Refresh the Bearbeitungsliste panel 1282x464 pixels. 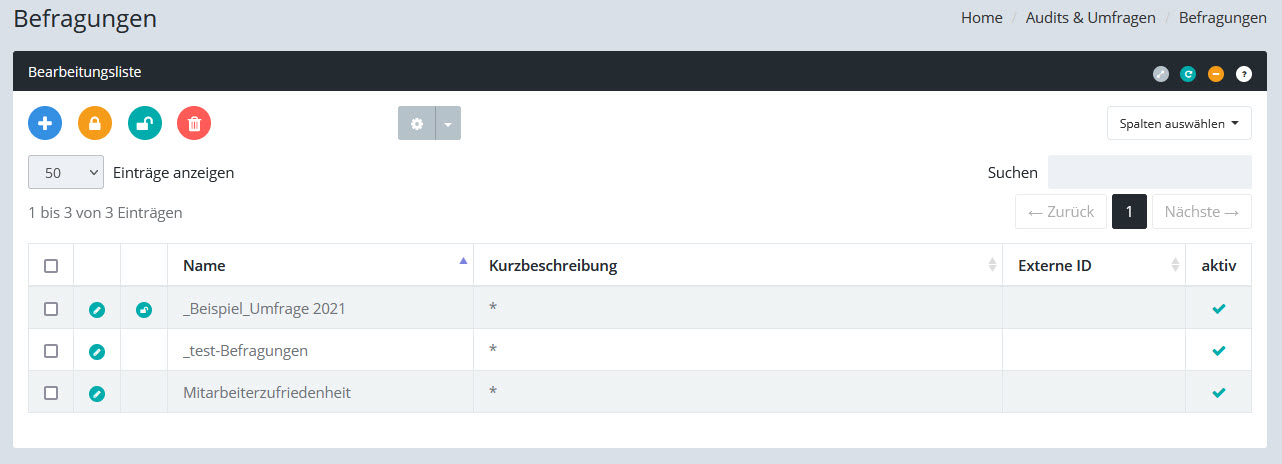click(x=1188, y=73)
